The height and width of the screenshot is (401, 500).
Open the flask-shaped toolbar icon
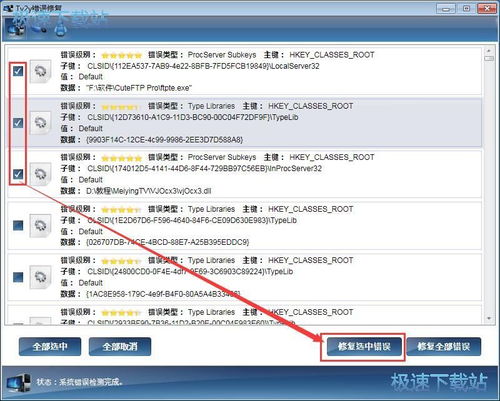(x=61, y=29)
